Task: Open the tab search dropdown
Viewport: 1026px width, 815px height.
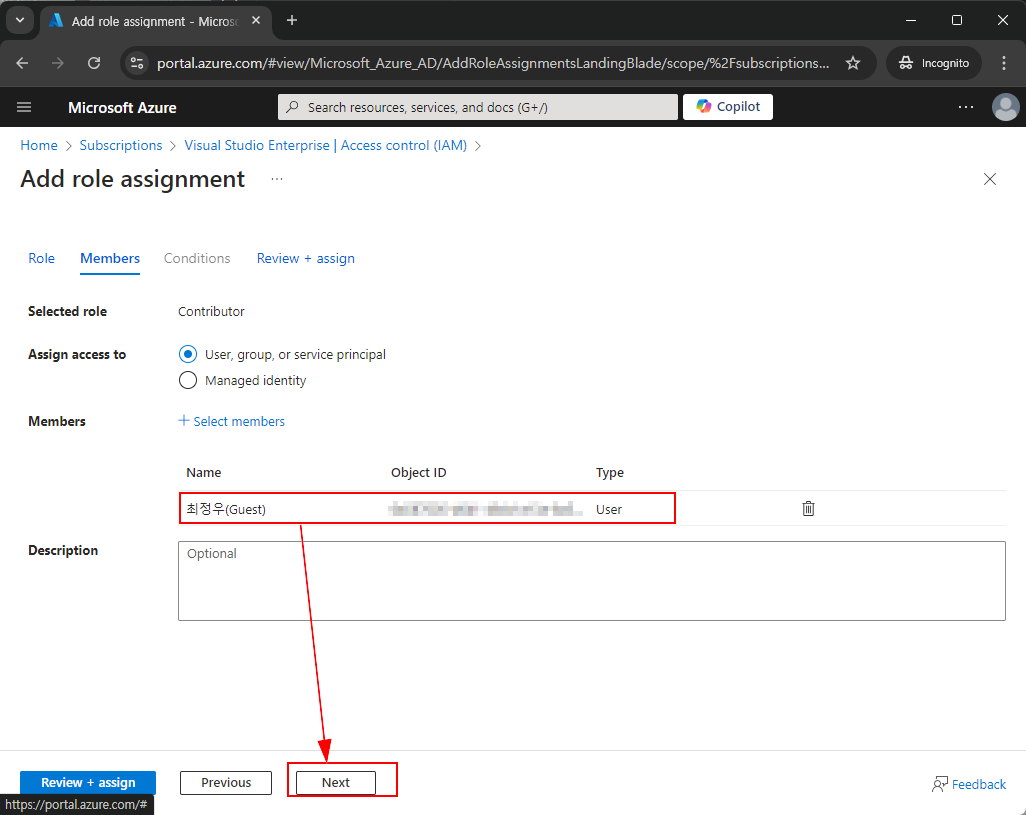Action: tap(20, 21)
